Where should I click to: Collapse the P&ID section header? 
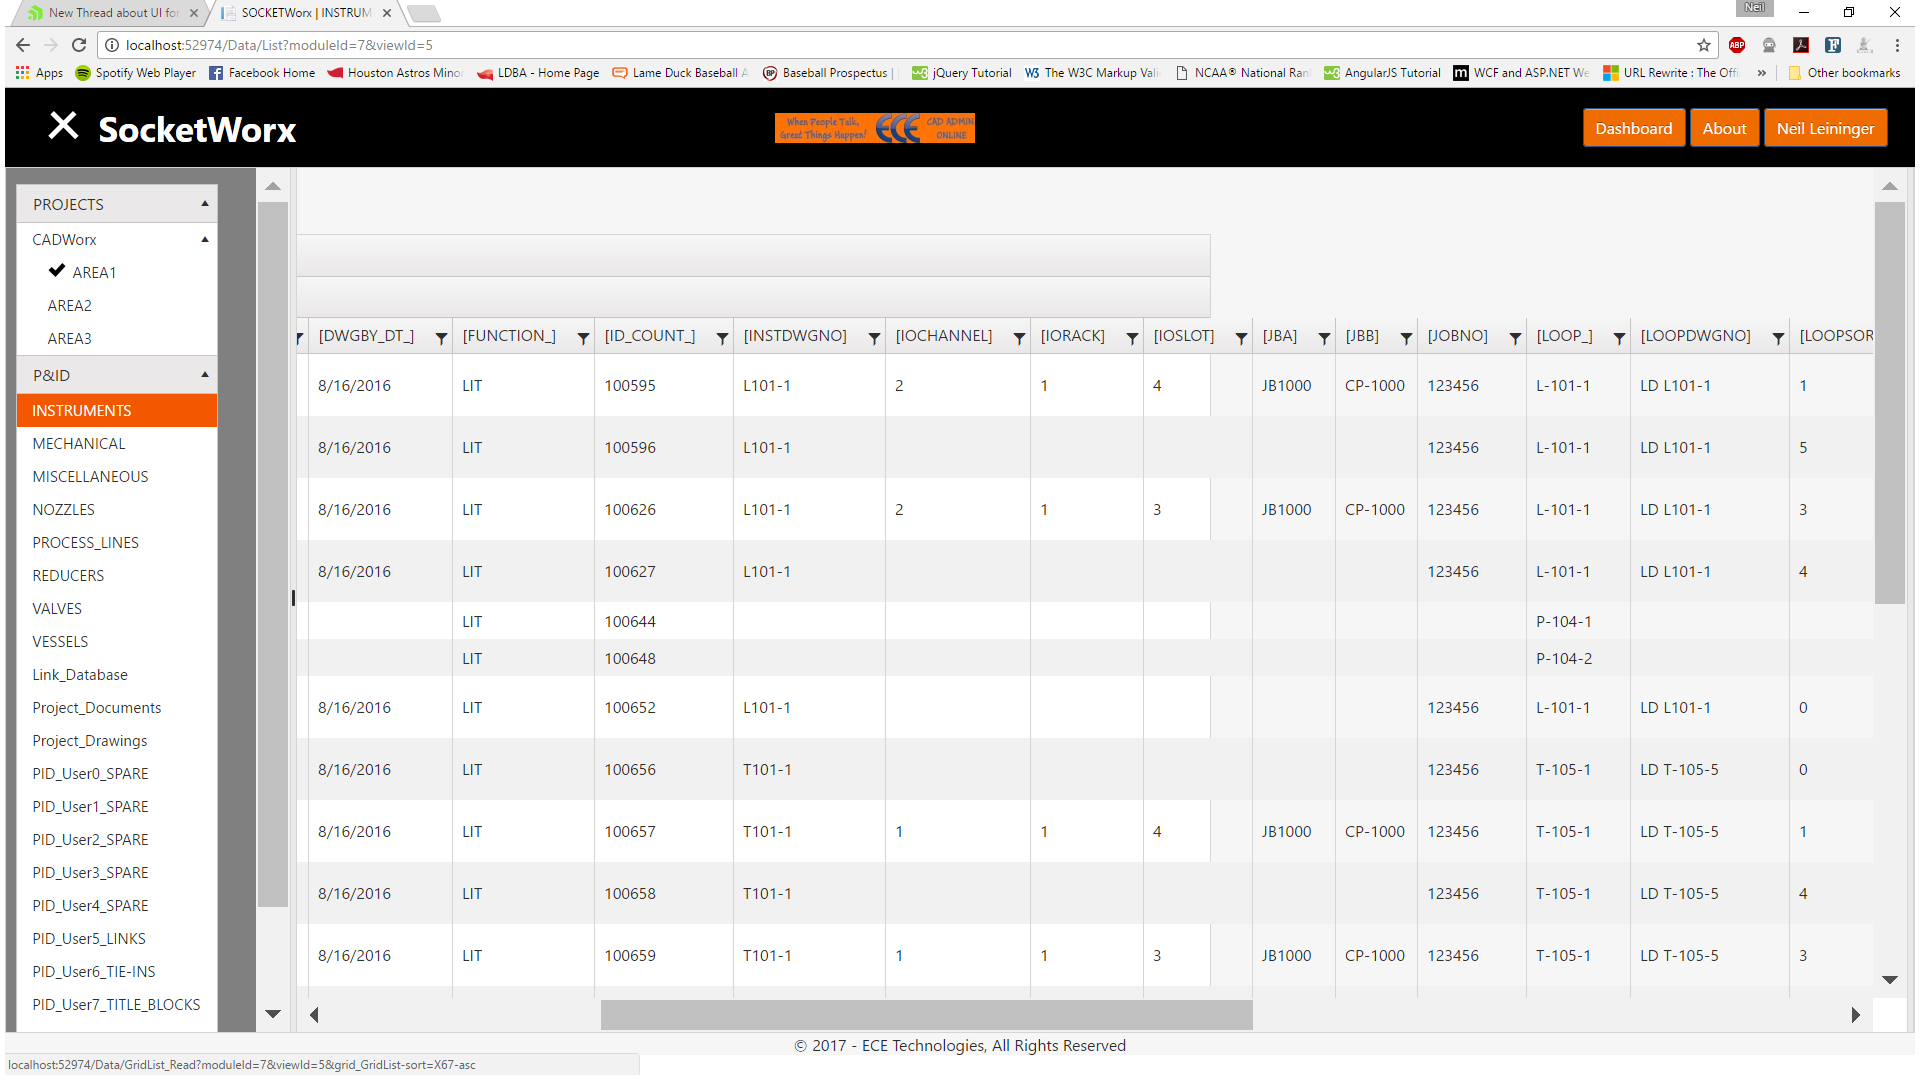coord(205,375)
